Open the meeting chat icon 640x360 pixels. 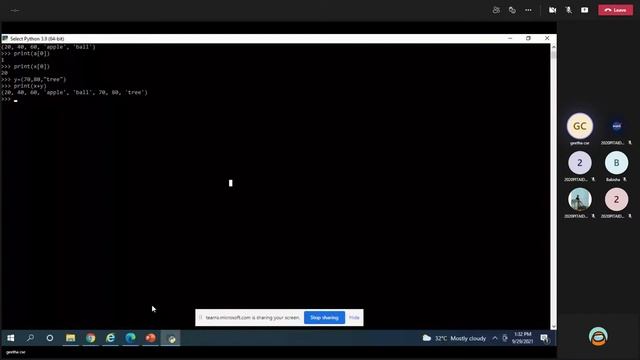pos(512,10)
